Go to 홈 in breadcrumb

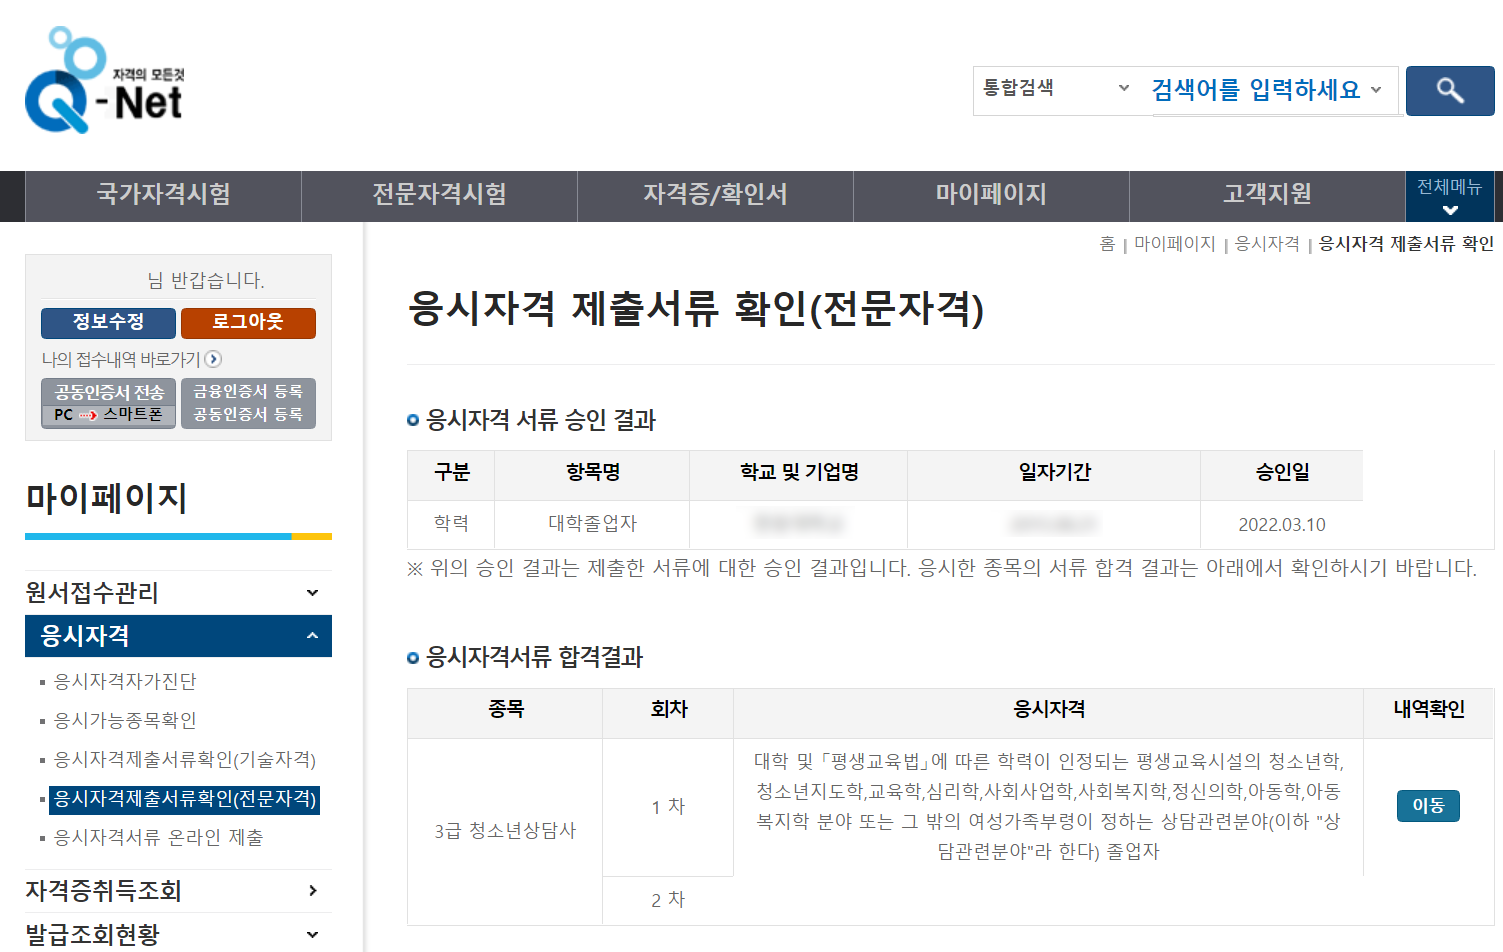[x=1107, y=244]
